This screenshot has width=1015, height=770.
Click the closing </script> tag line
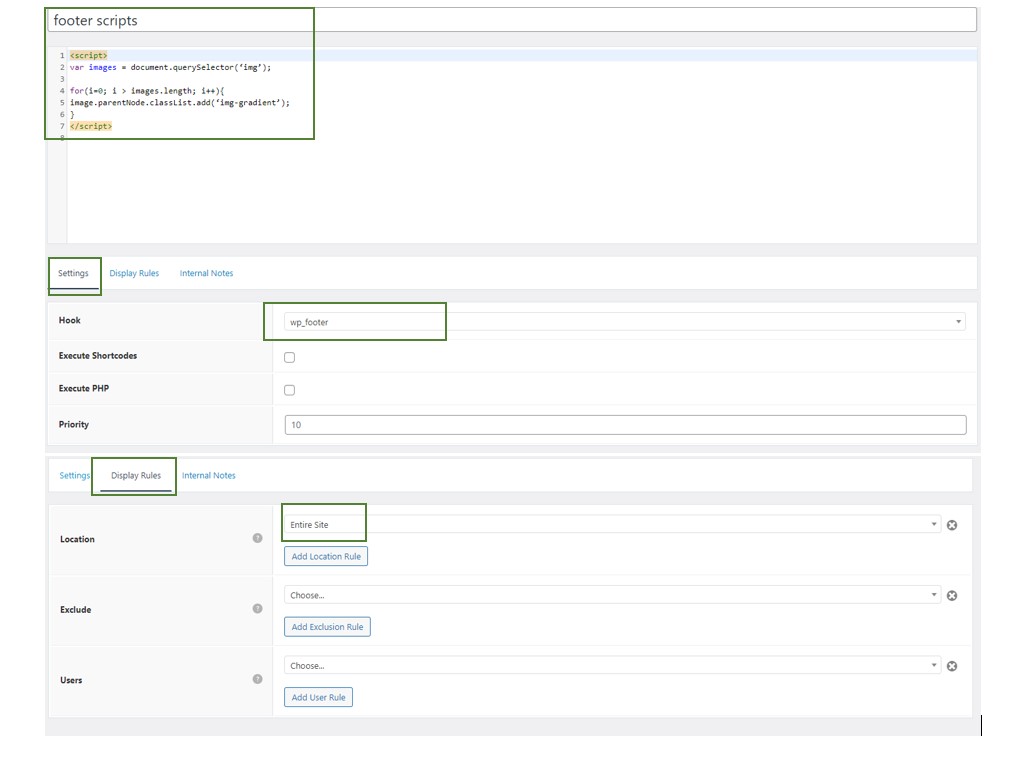tap(91, 126)
